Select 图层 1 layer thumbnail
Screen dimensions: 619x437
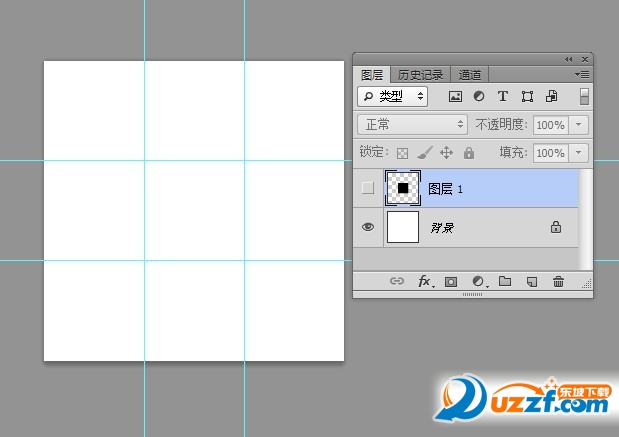coord(403,188)
